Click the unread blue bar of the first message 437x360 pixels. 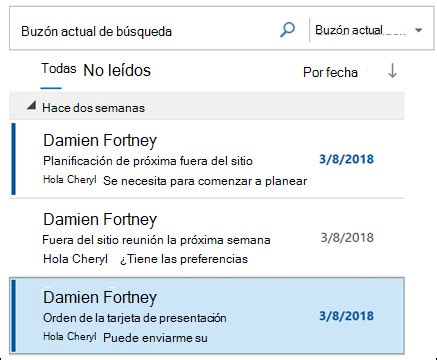coord(13,159)
